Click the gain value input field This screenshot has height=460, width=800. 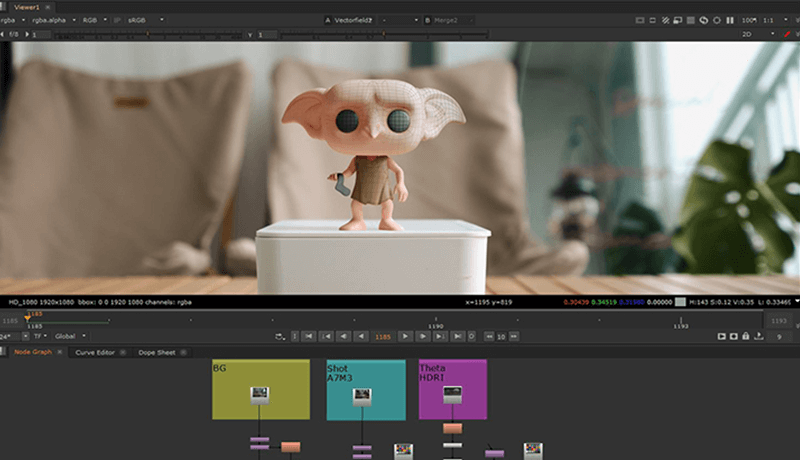[41, 35]
